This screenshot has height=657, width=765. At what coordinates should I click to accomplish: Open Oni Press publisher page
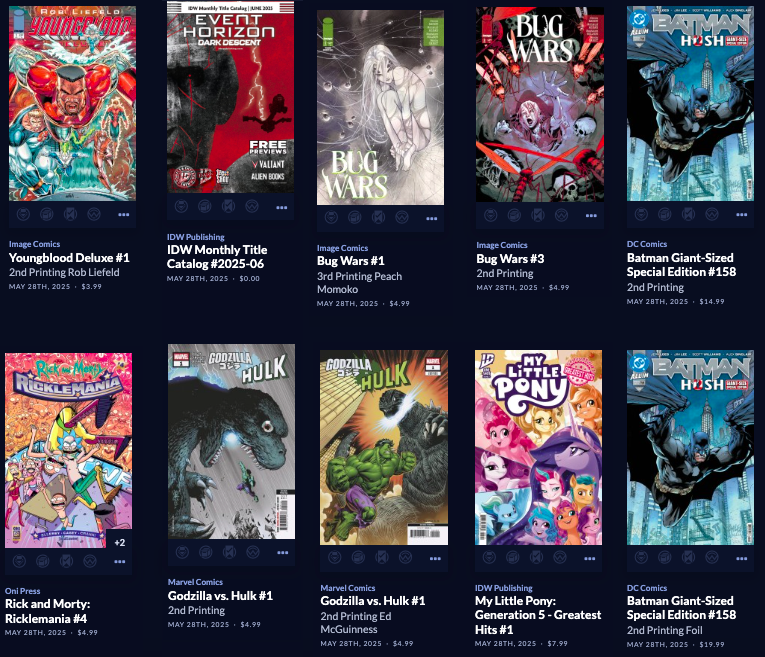[22, 591]
